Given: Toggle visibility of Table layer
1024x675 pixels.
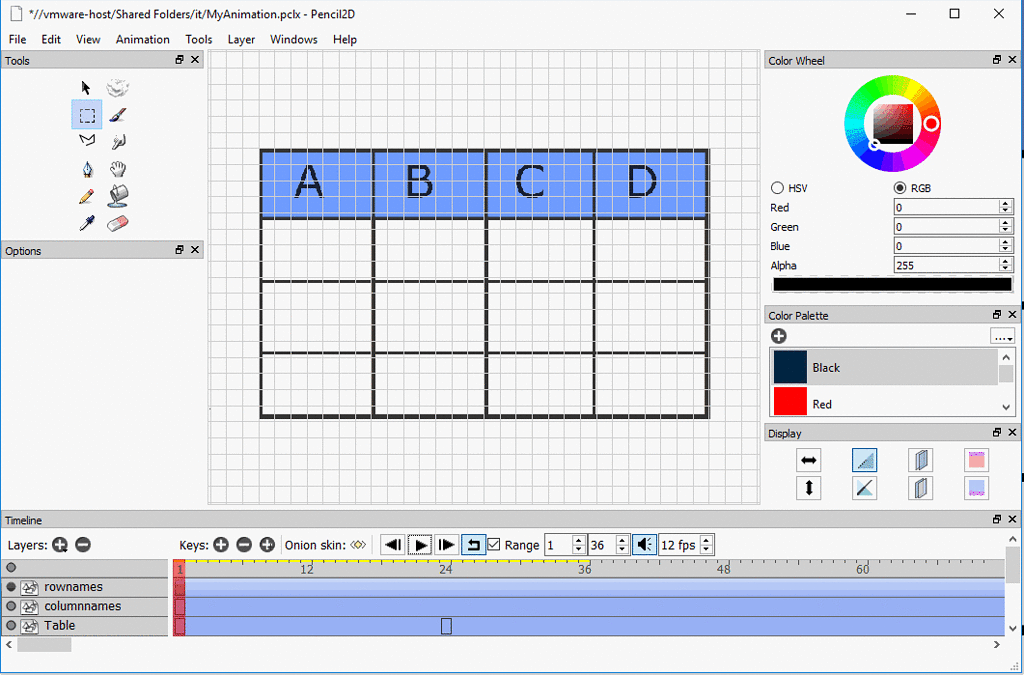Looking at the screenshot, I should click(x=11, y=625).
